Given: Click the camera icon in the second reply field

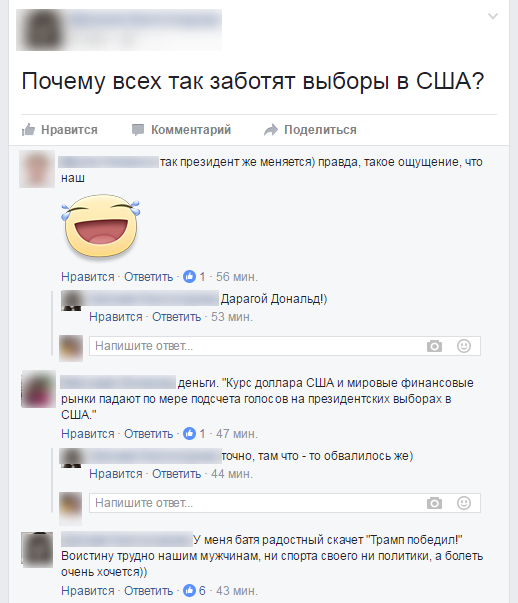Looking at the screenshot, I should click(434, 503).
